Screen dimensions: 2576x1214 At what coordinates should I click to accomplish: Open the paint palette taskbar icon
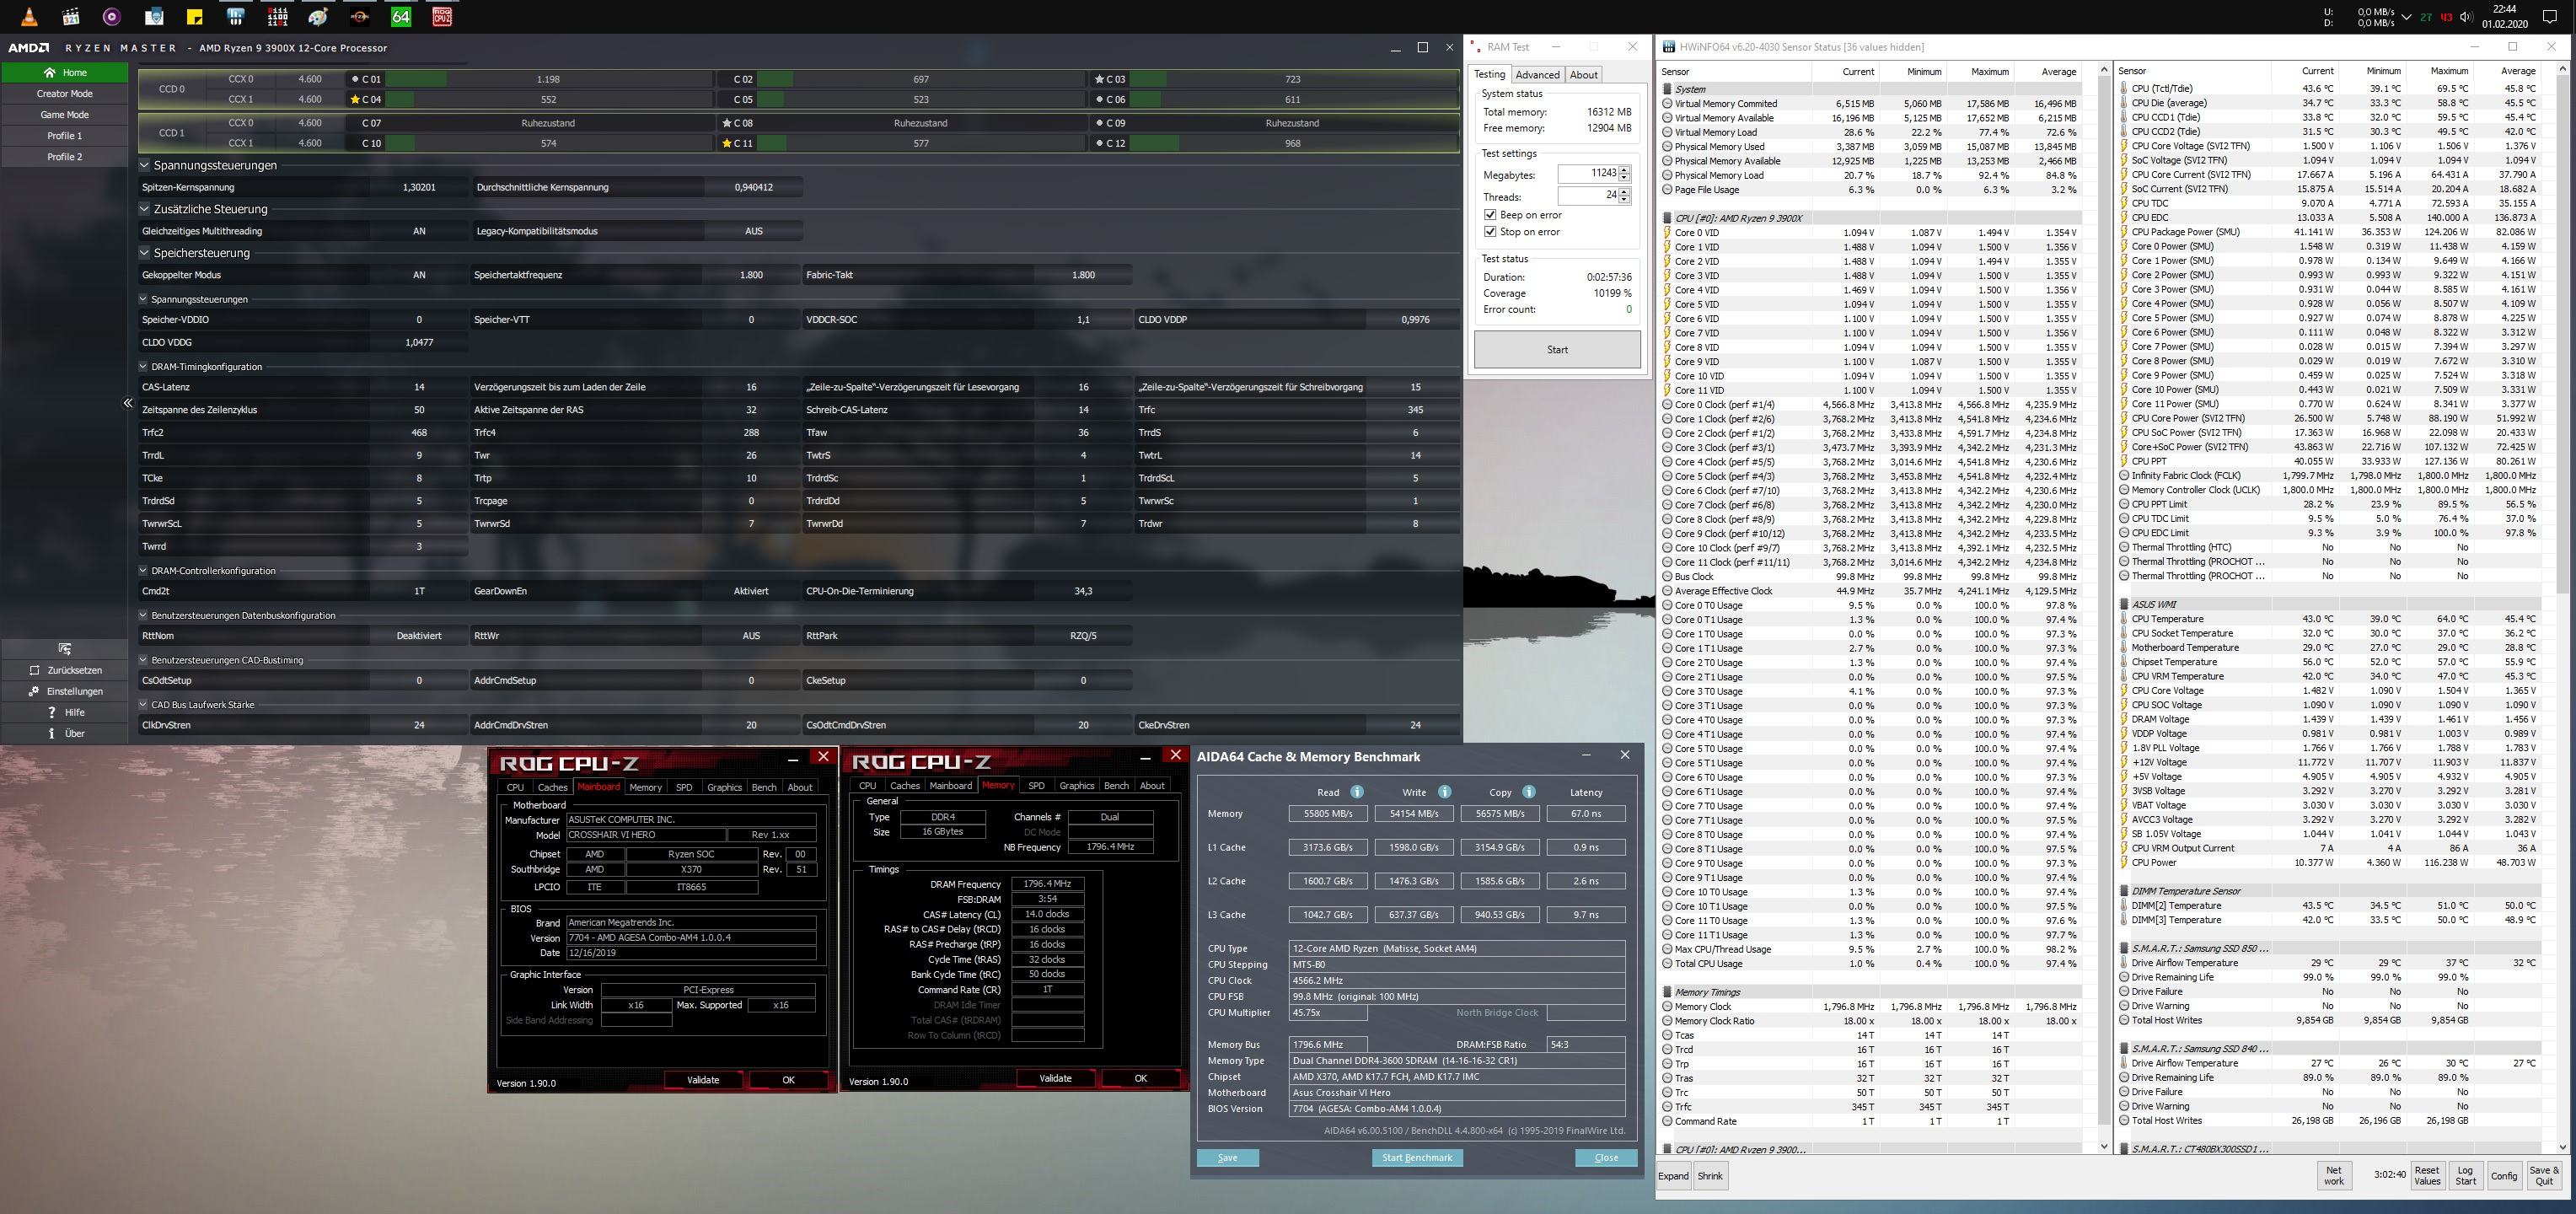[318, 16]
